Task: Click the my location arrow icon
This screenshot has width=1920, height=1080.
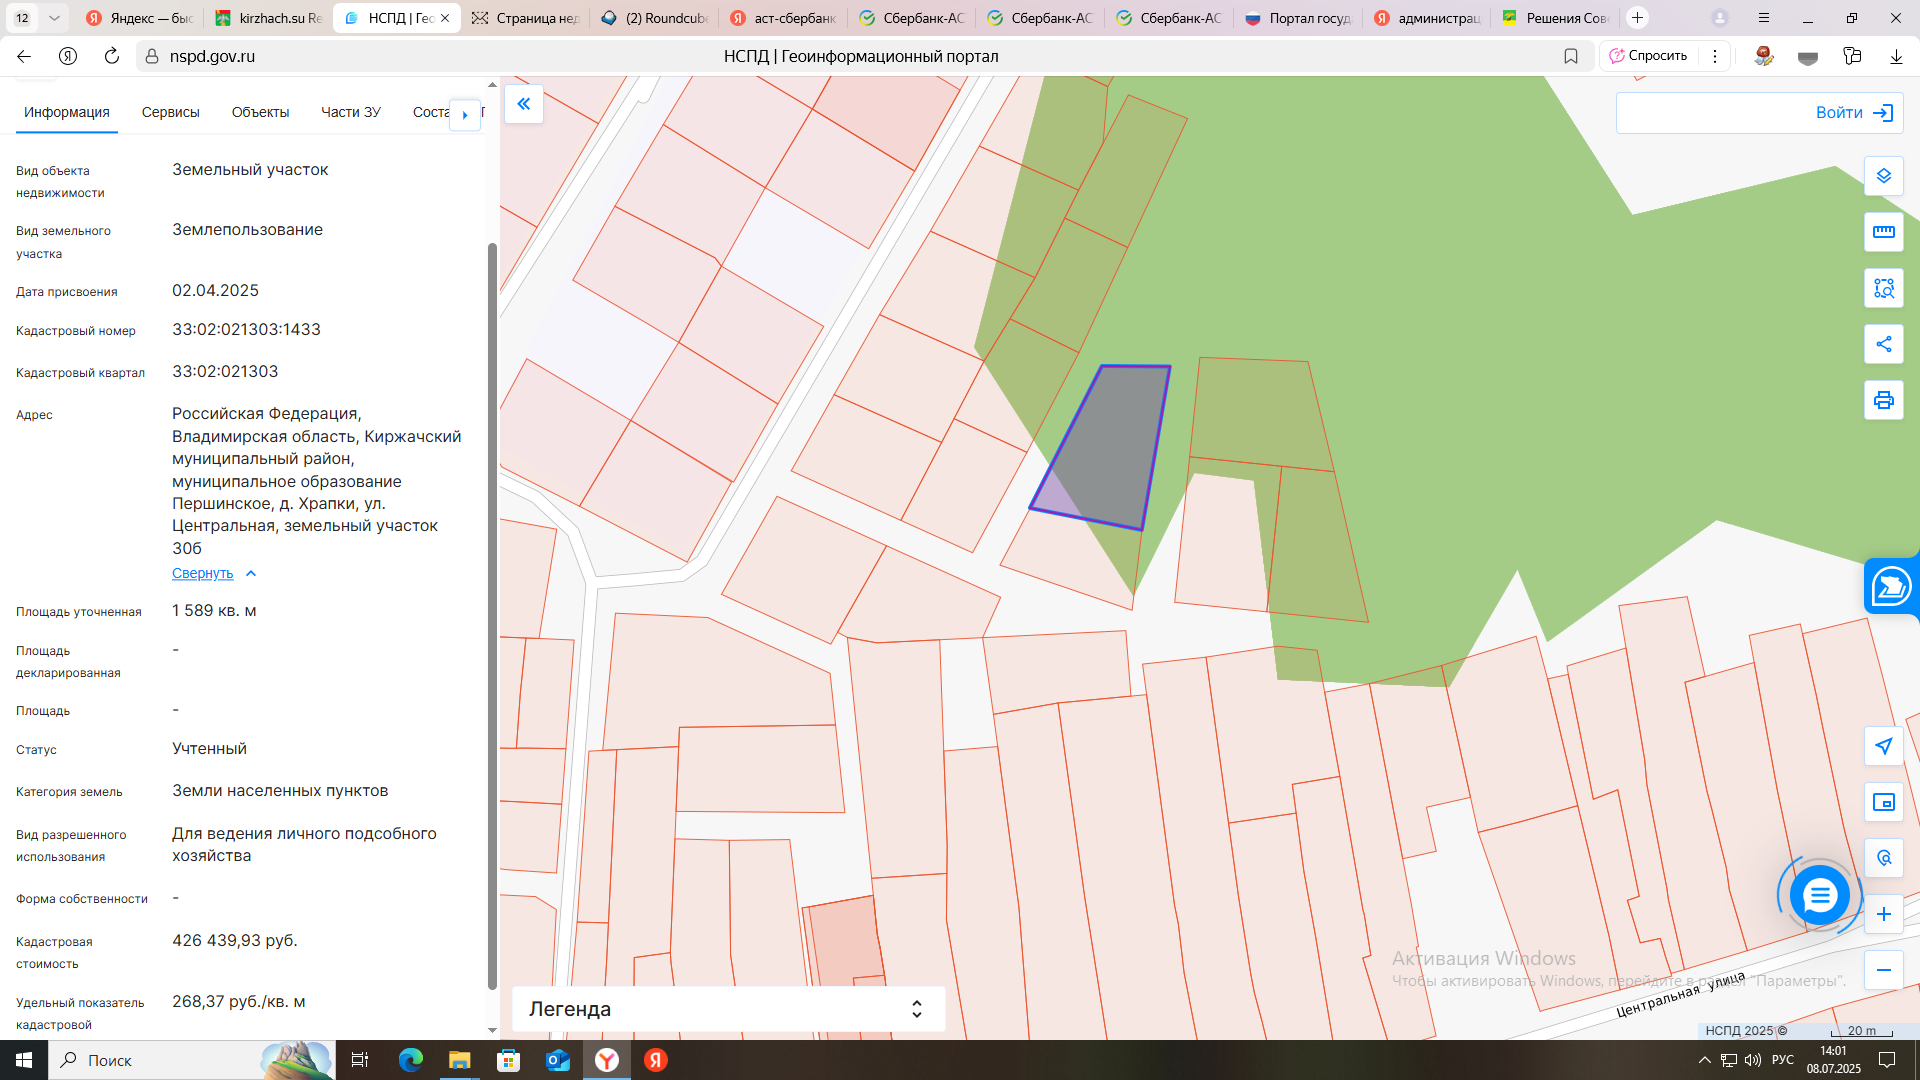Action: (1883, 746)
